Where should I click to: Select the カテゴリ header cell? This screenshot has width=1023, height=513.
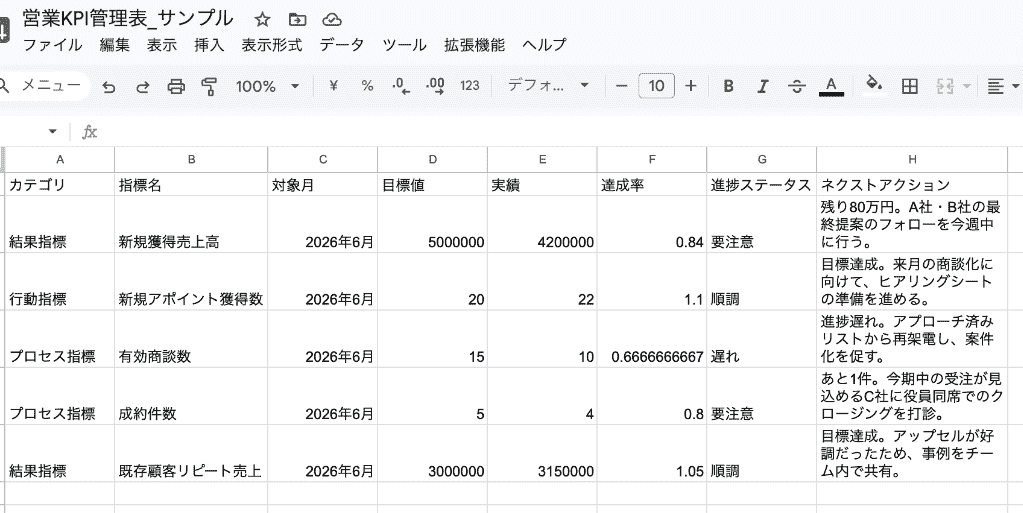tap(61, 185)
